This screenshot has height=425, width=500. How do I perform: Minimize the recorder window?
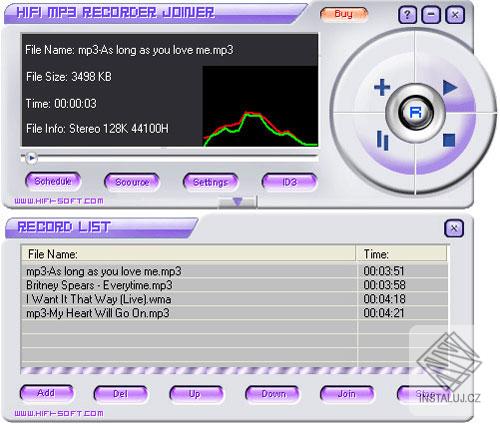431,15
